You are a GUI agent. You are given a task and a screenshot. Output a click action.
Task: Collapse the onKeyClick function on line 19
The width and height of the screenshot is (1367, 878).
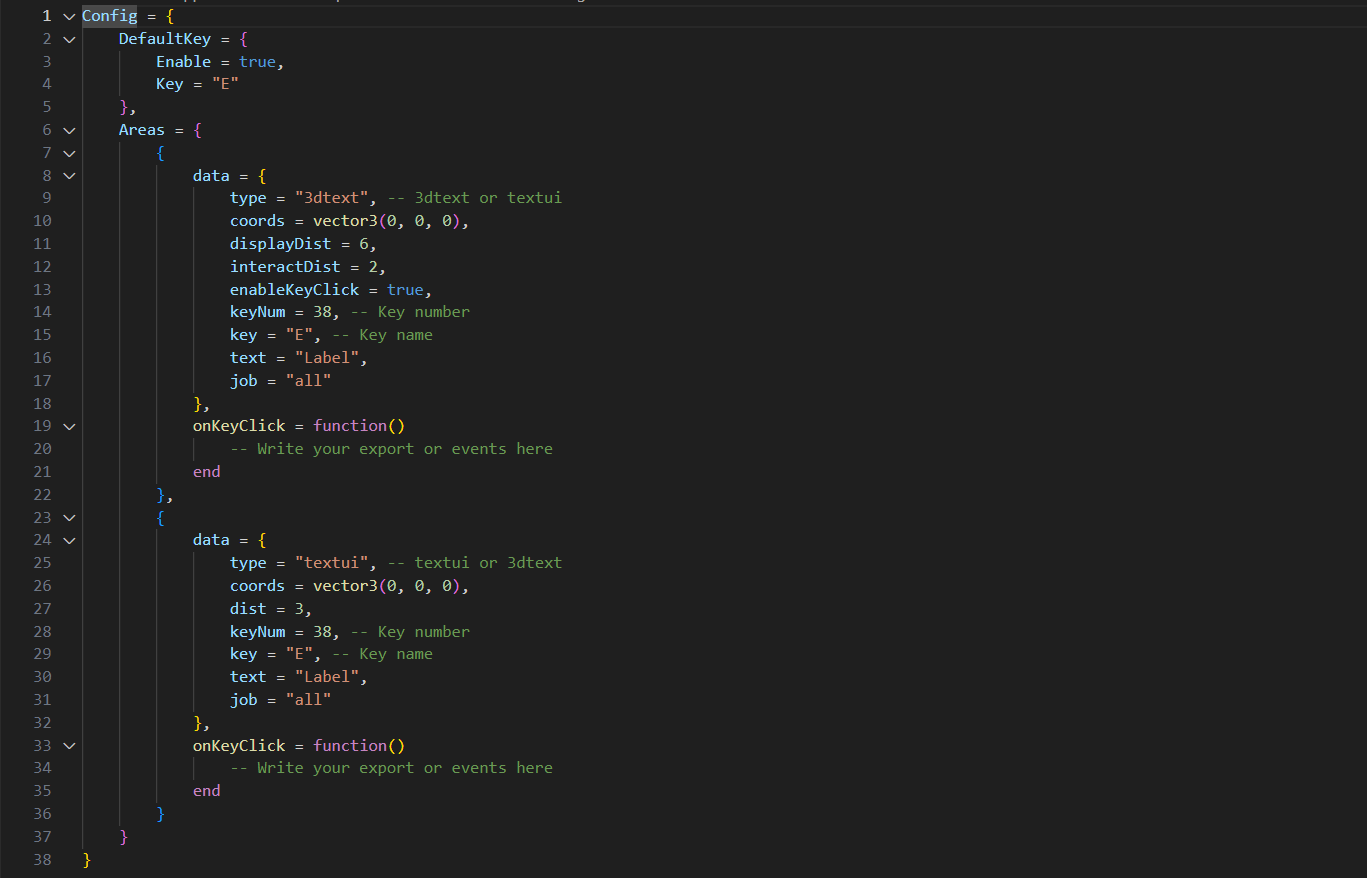68,426
